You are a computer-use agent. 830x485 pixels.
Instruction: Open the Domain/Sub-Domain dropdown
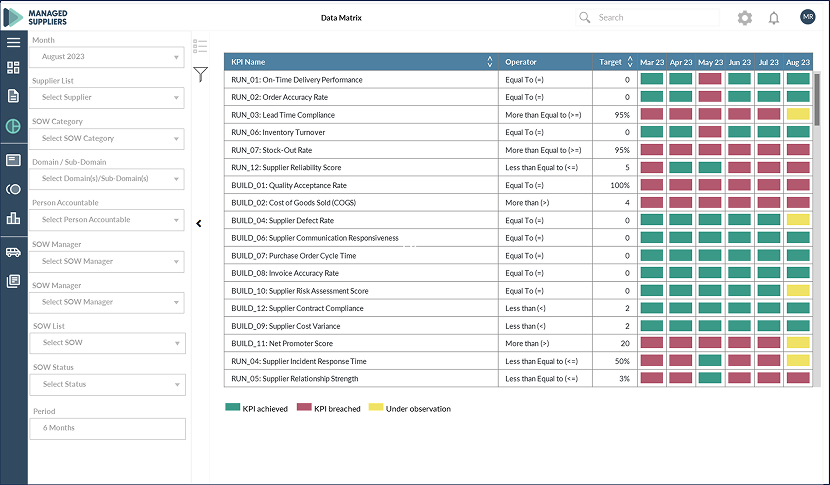coord(107,179)
